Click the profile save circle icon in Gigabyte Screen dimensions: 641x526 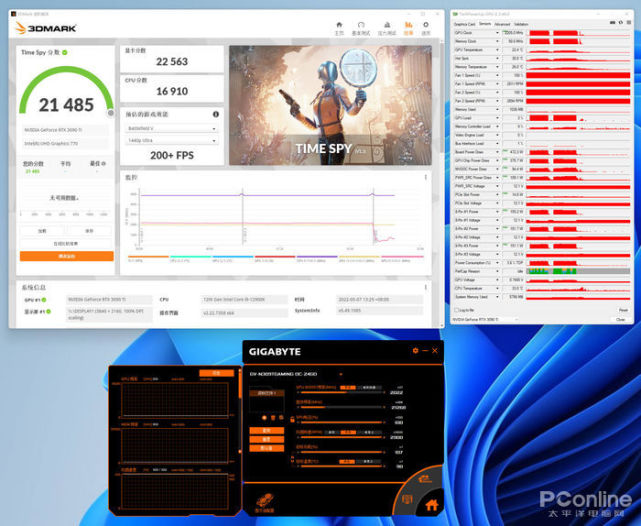[x=264, y=418]
